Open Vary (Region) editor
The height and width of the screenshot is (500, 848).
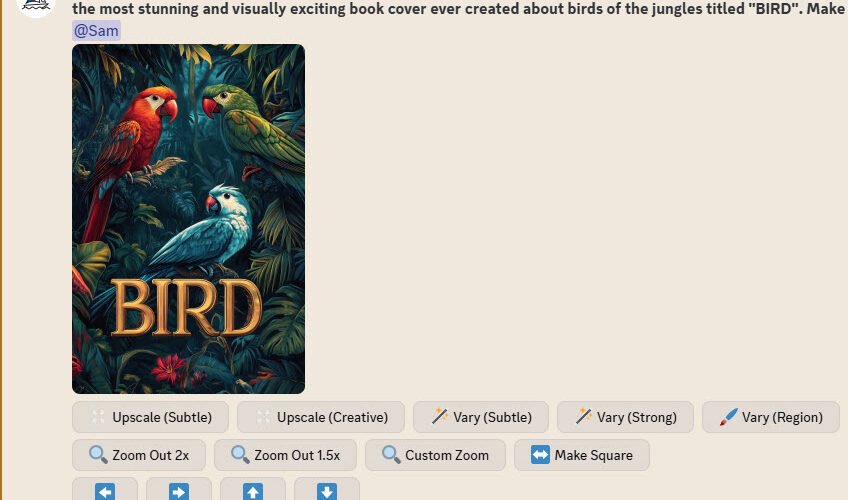pyautogui.click(x=771, y=417)
